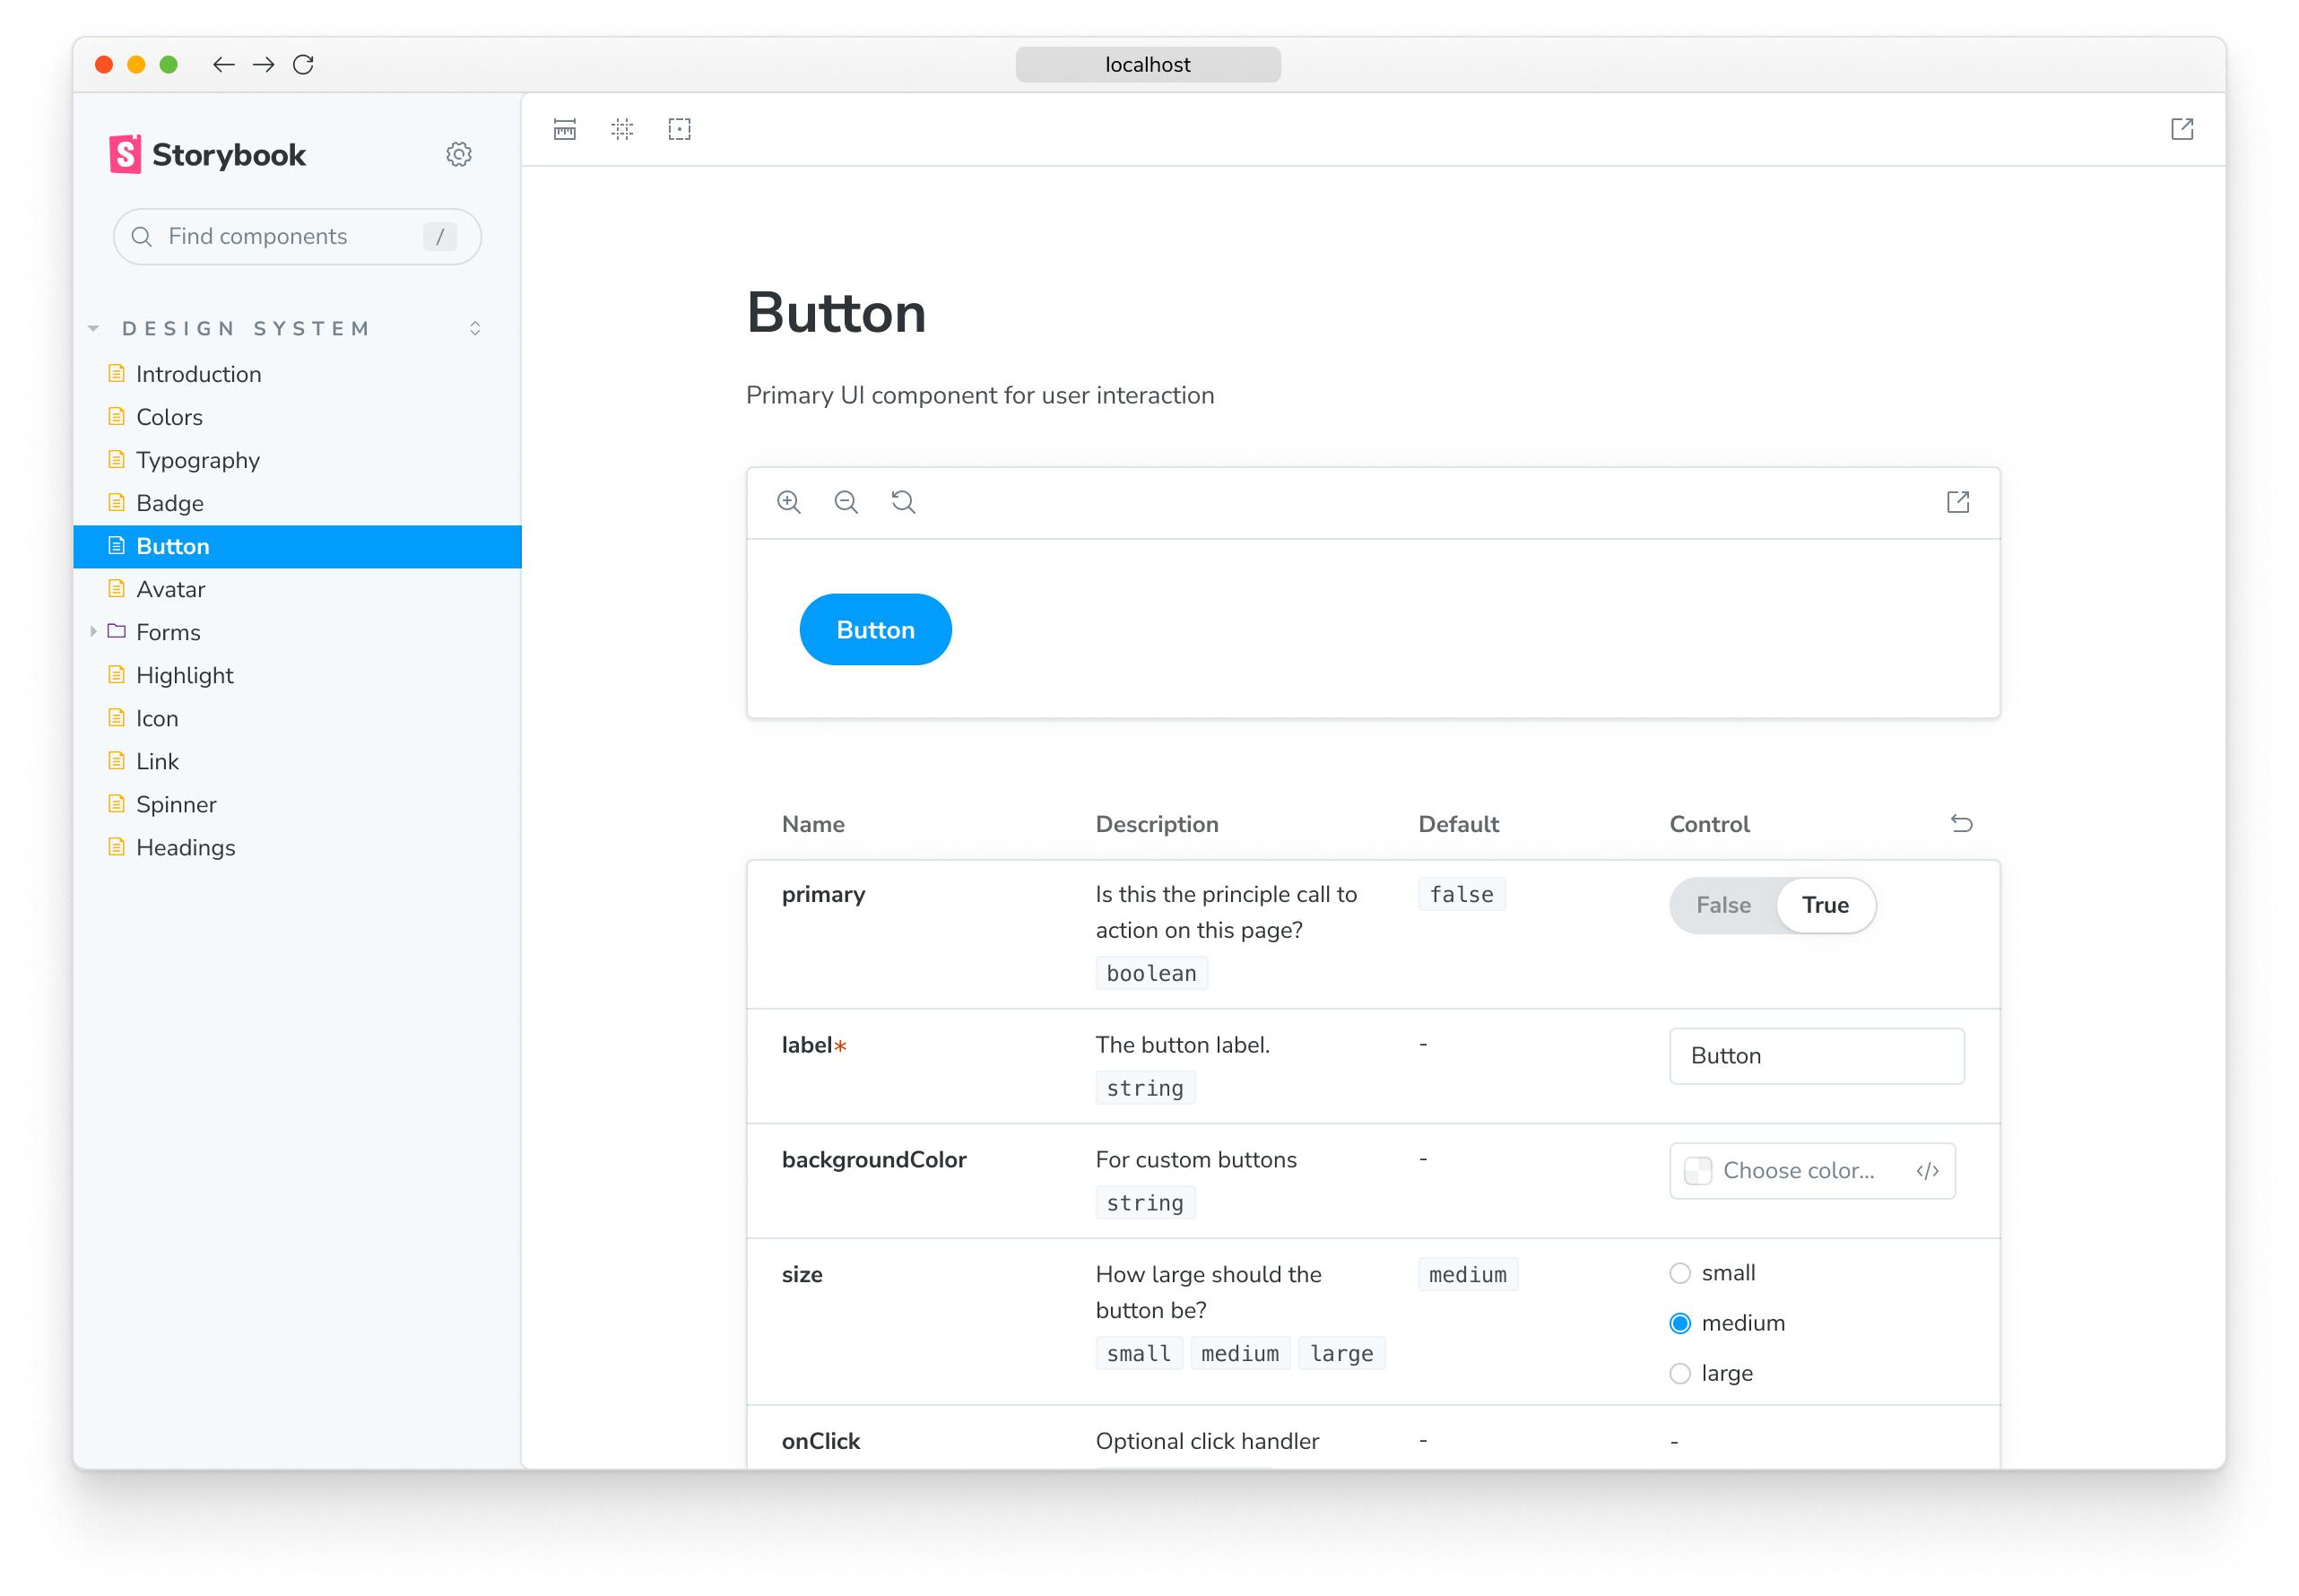Screen dimensions: 2299x1596
Task: Zoom out of the Button preview
Action: 846,501
